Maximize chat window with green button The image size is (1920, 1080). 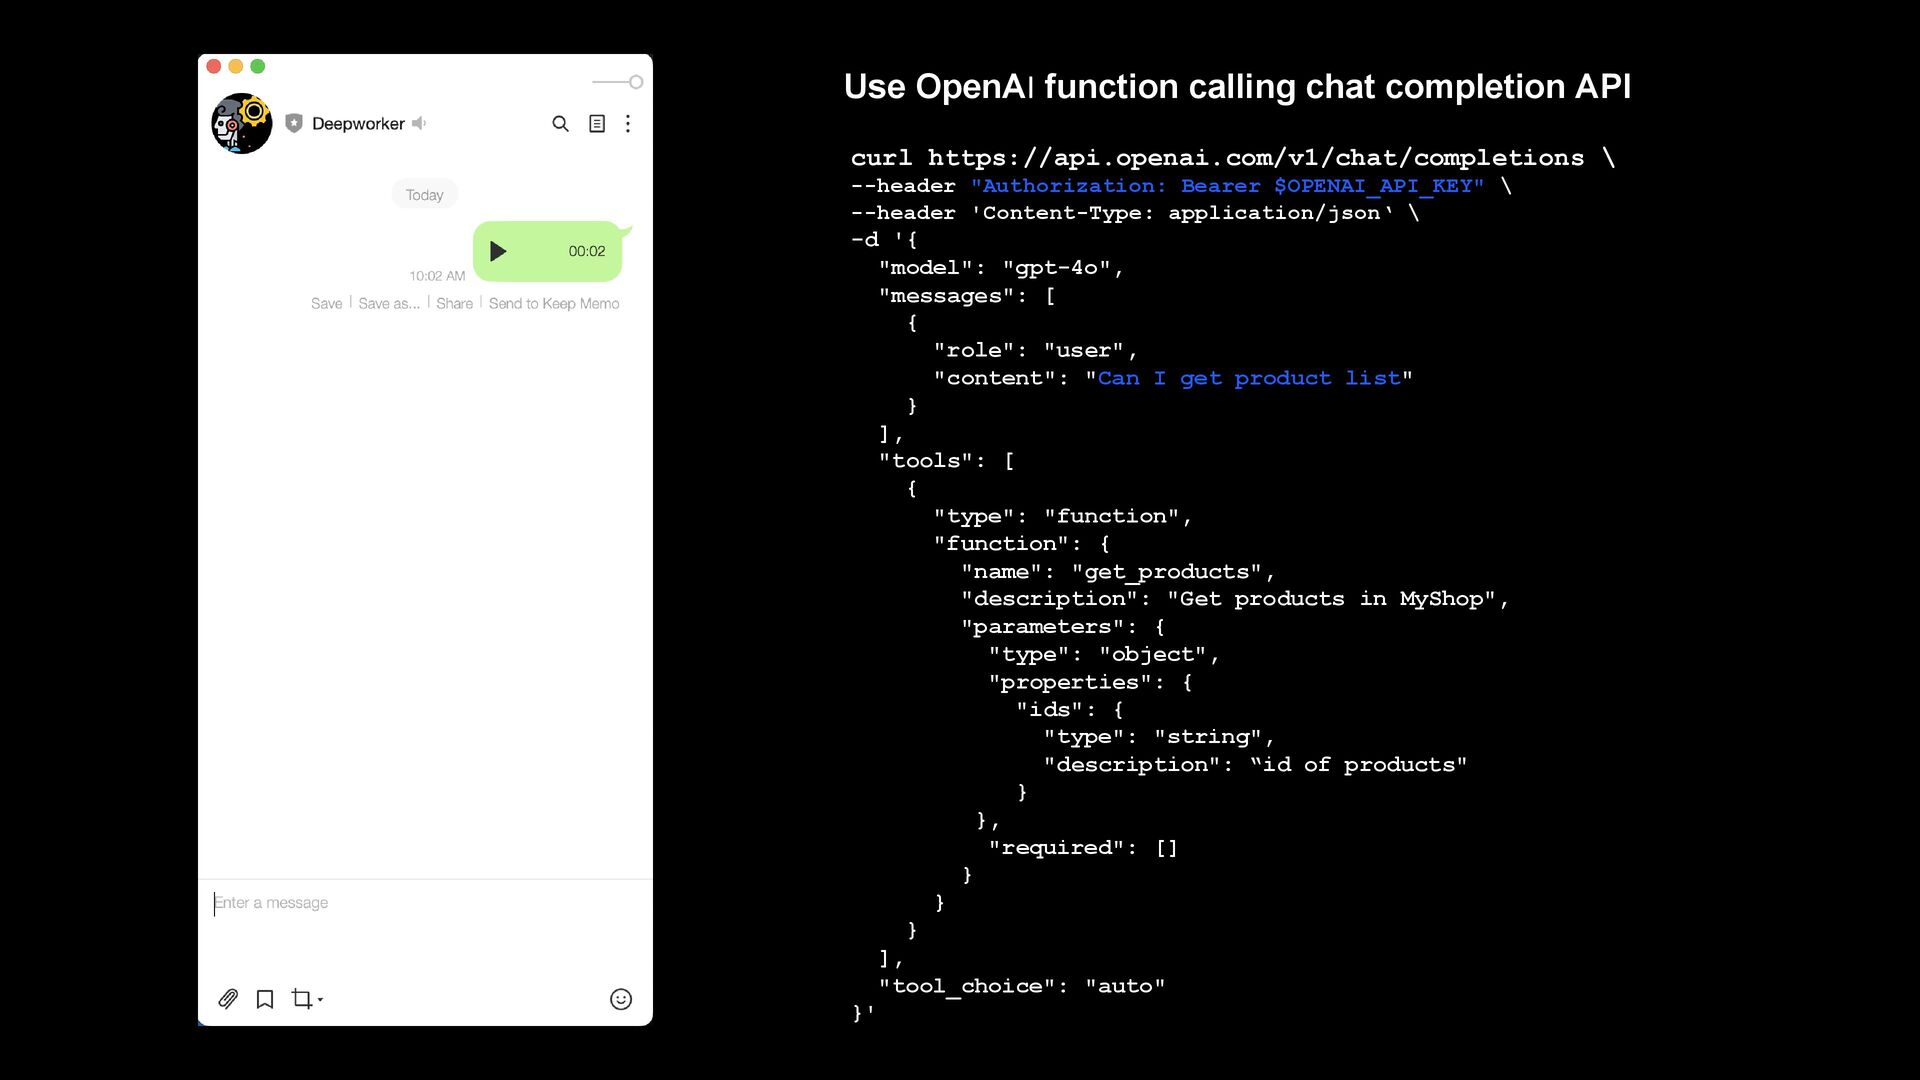258,66
